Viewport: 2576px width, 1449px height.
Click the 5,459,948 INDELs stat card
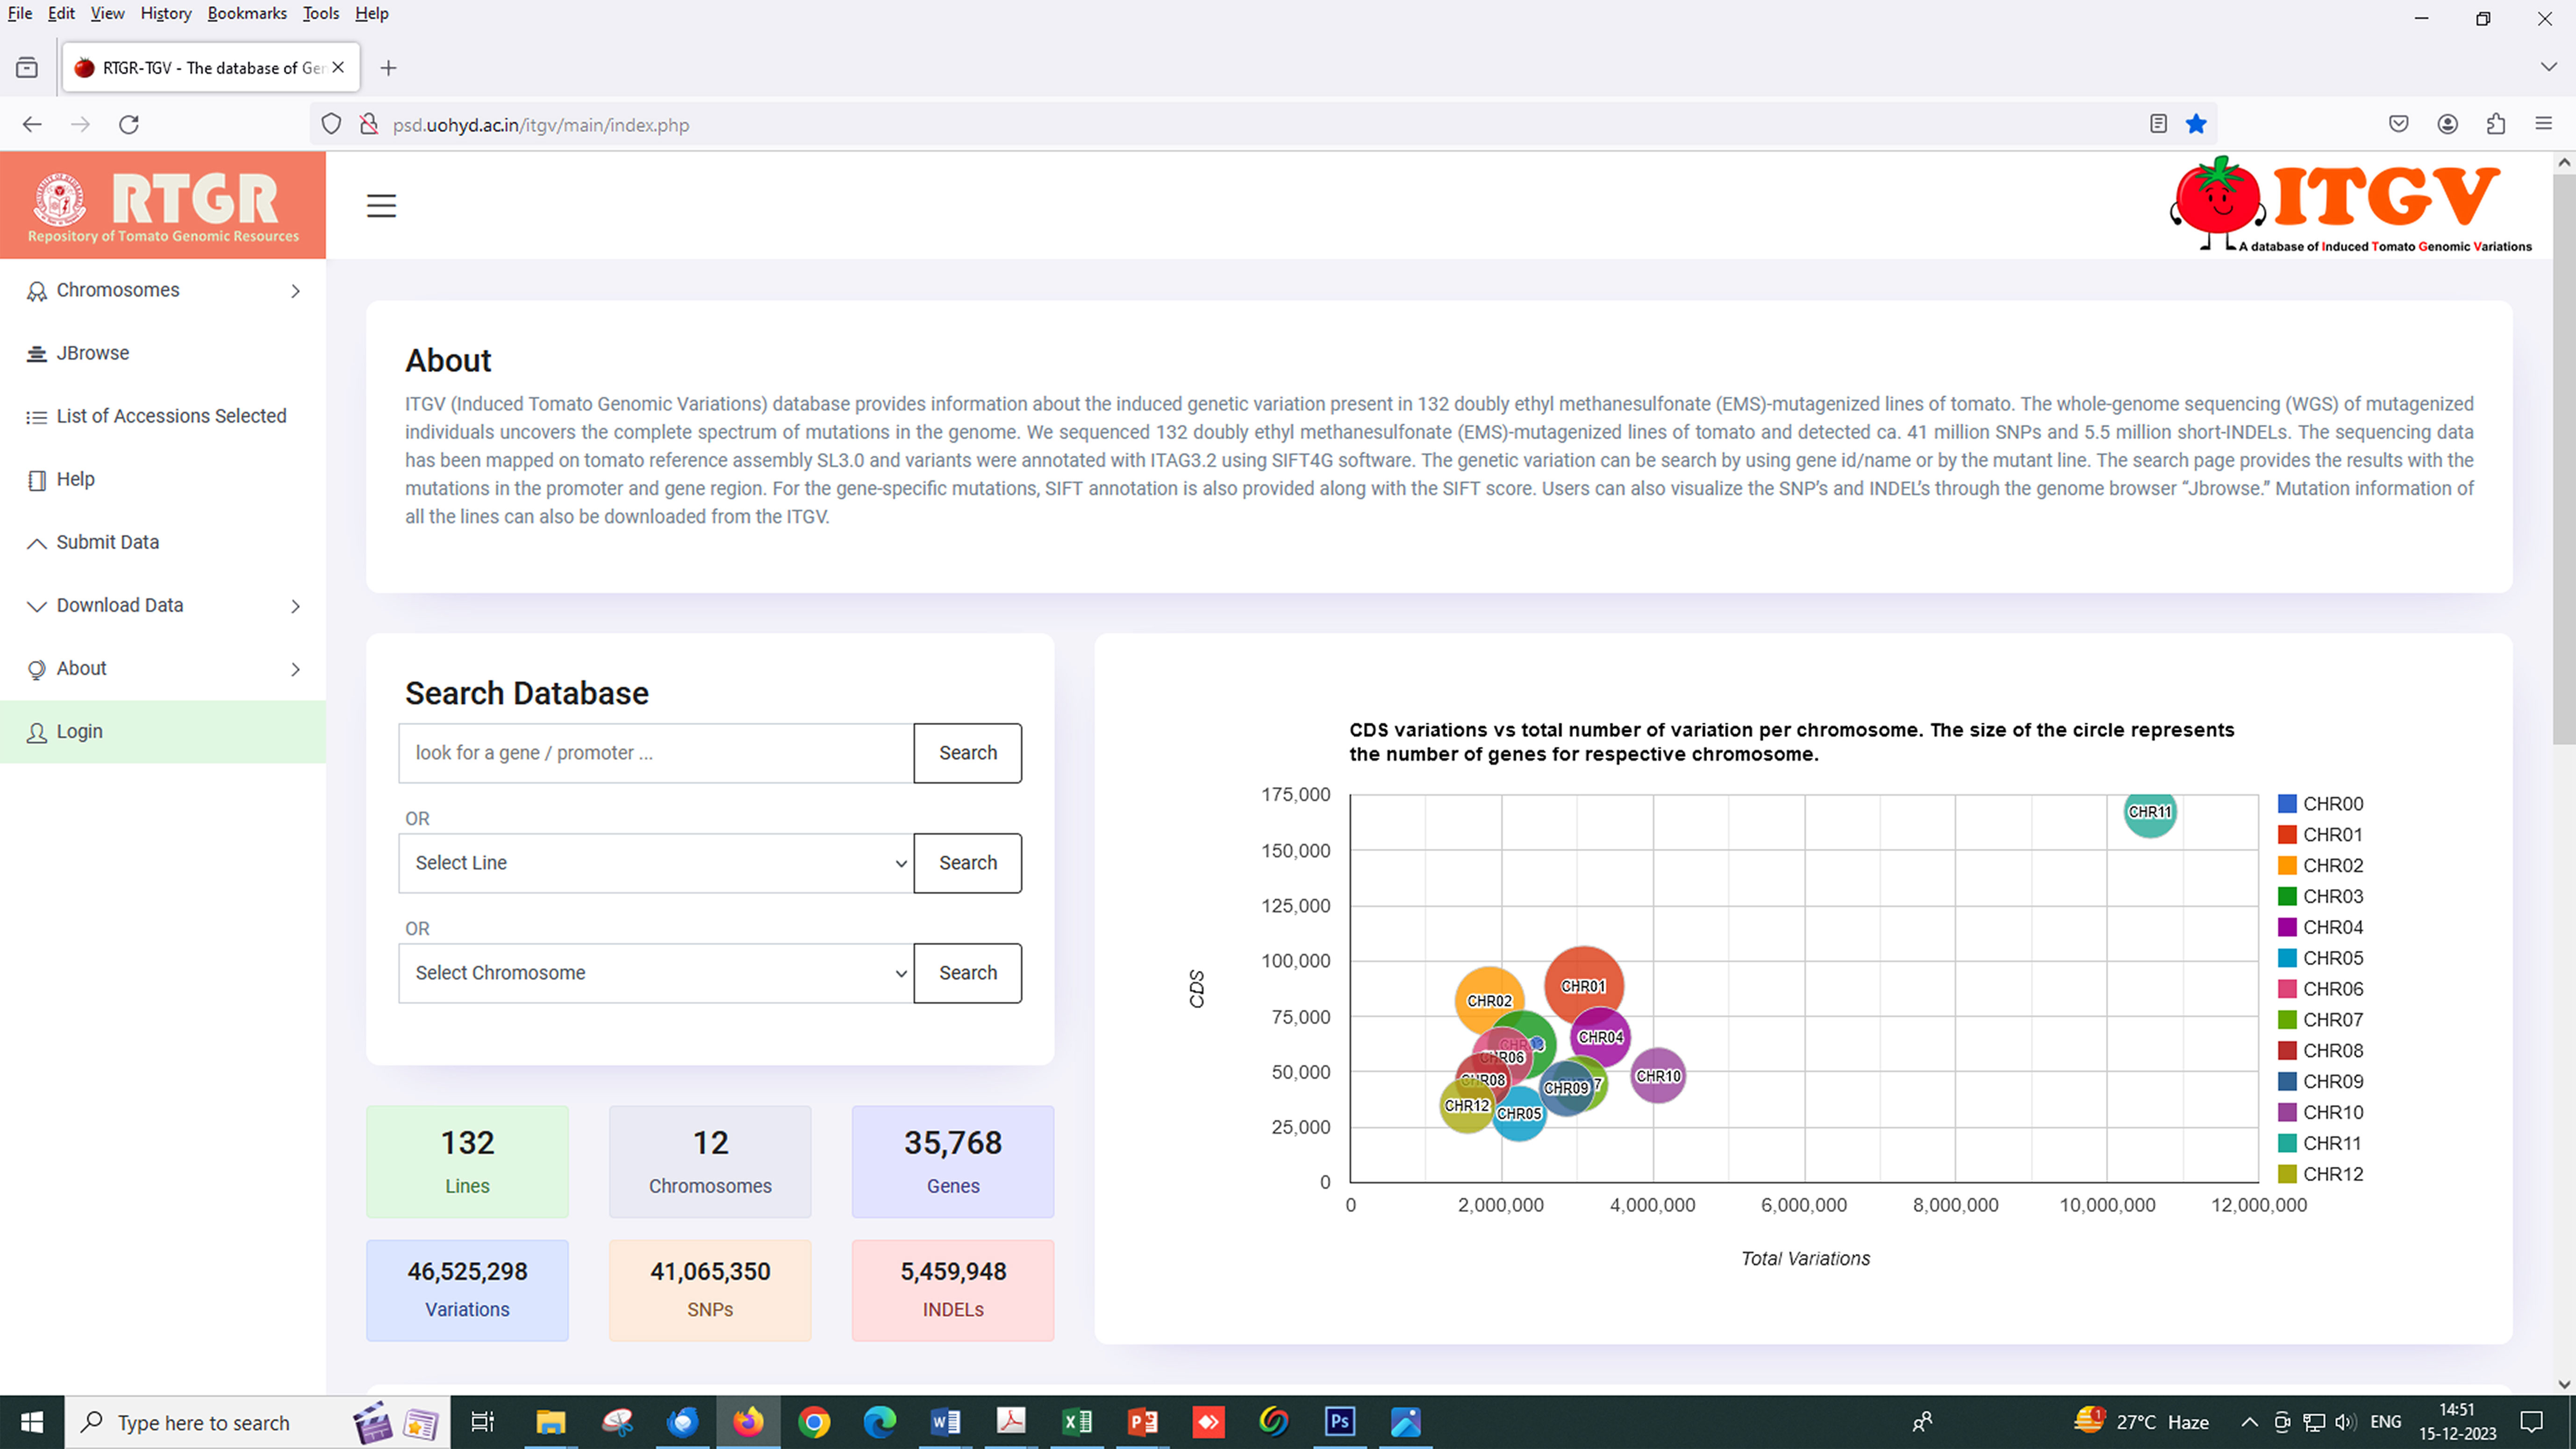pos(953,1291)
